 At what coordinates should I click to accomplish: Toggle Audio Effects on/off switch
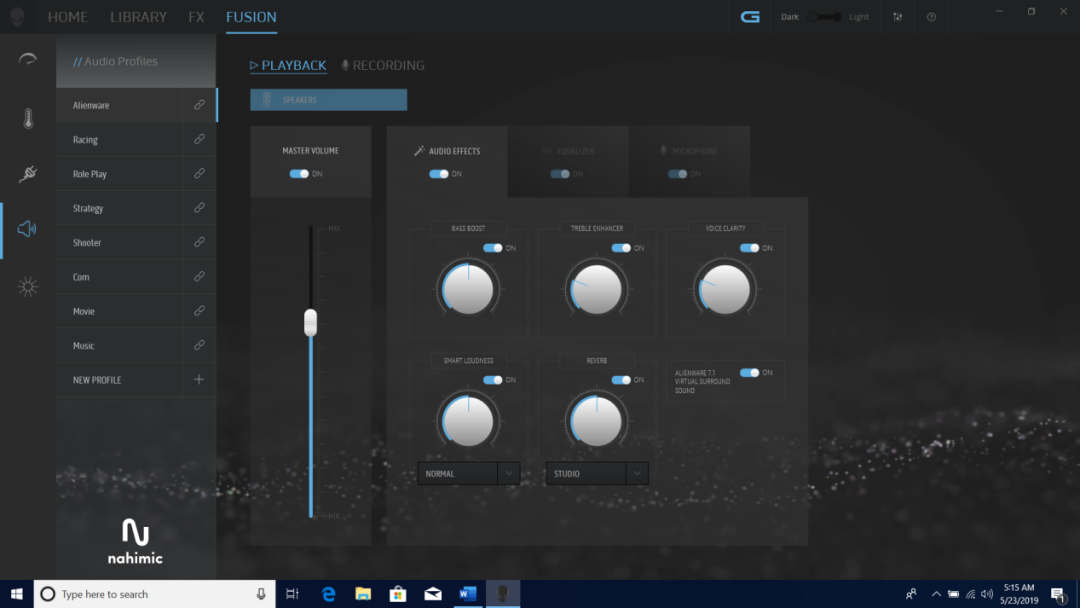click(439, 174)
